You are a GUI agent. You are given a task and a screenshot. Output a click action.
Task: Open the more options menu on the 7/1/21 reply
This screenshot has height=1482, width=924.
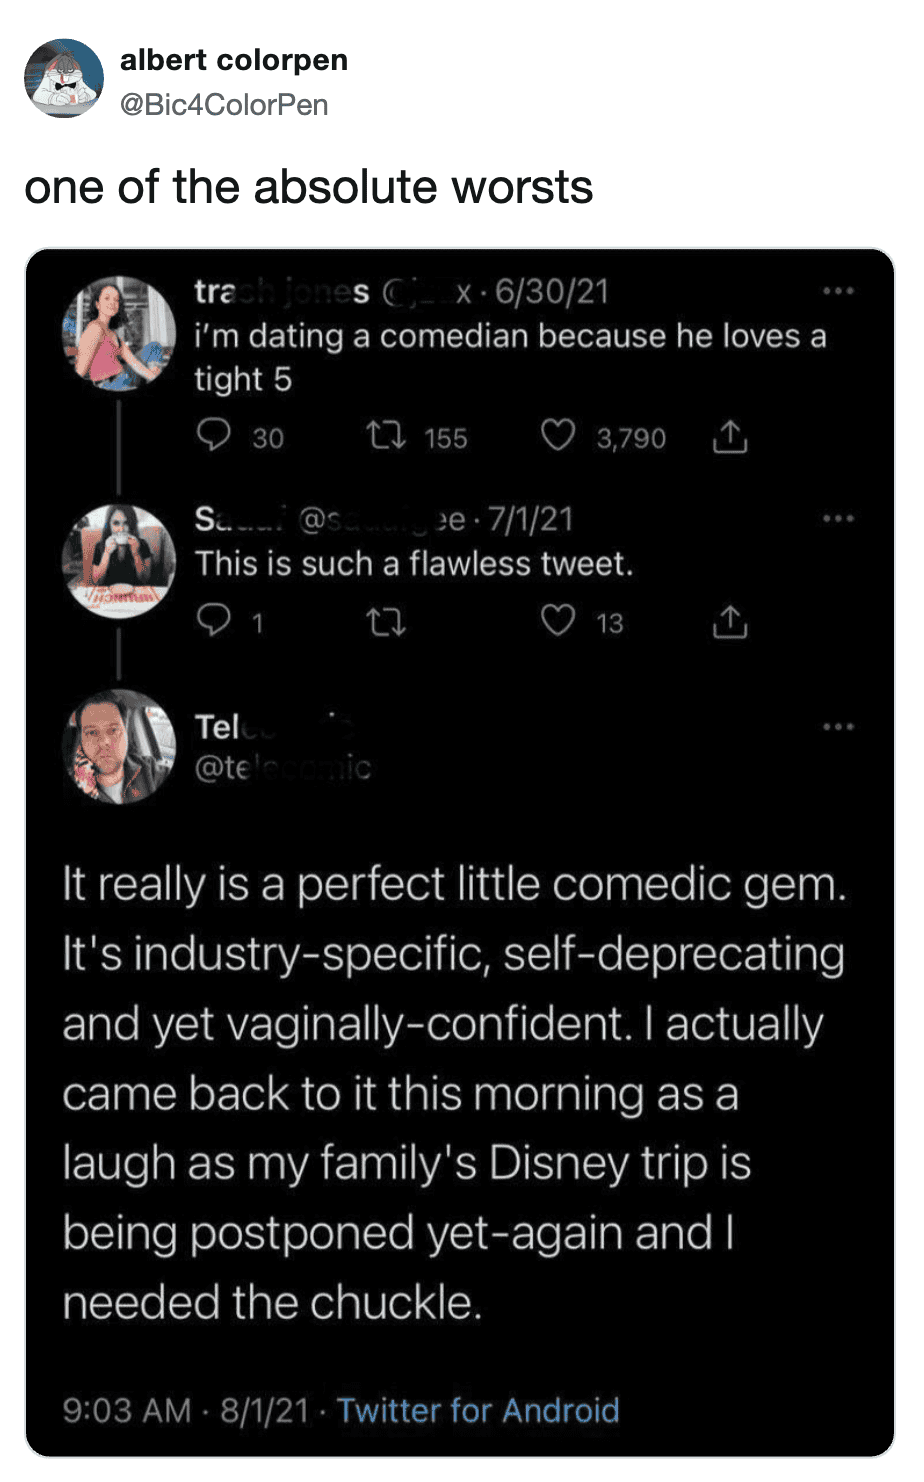[x=838, y=519]
